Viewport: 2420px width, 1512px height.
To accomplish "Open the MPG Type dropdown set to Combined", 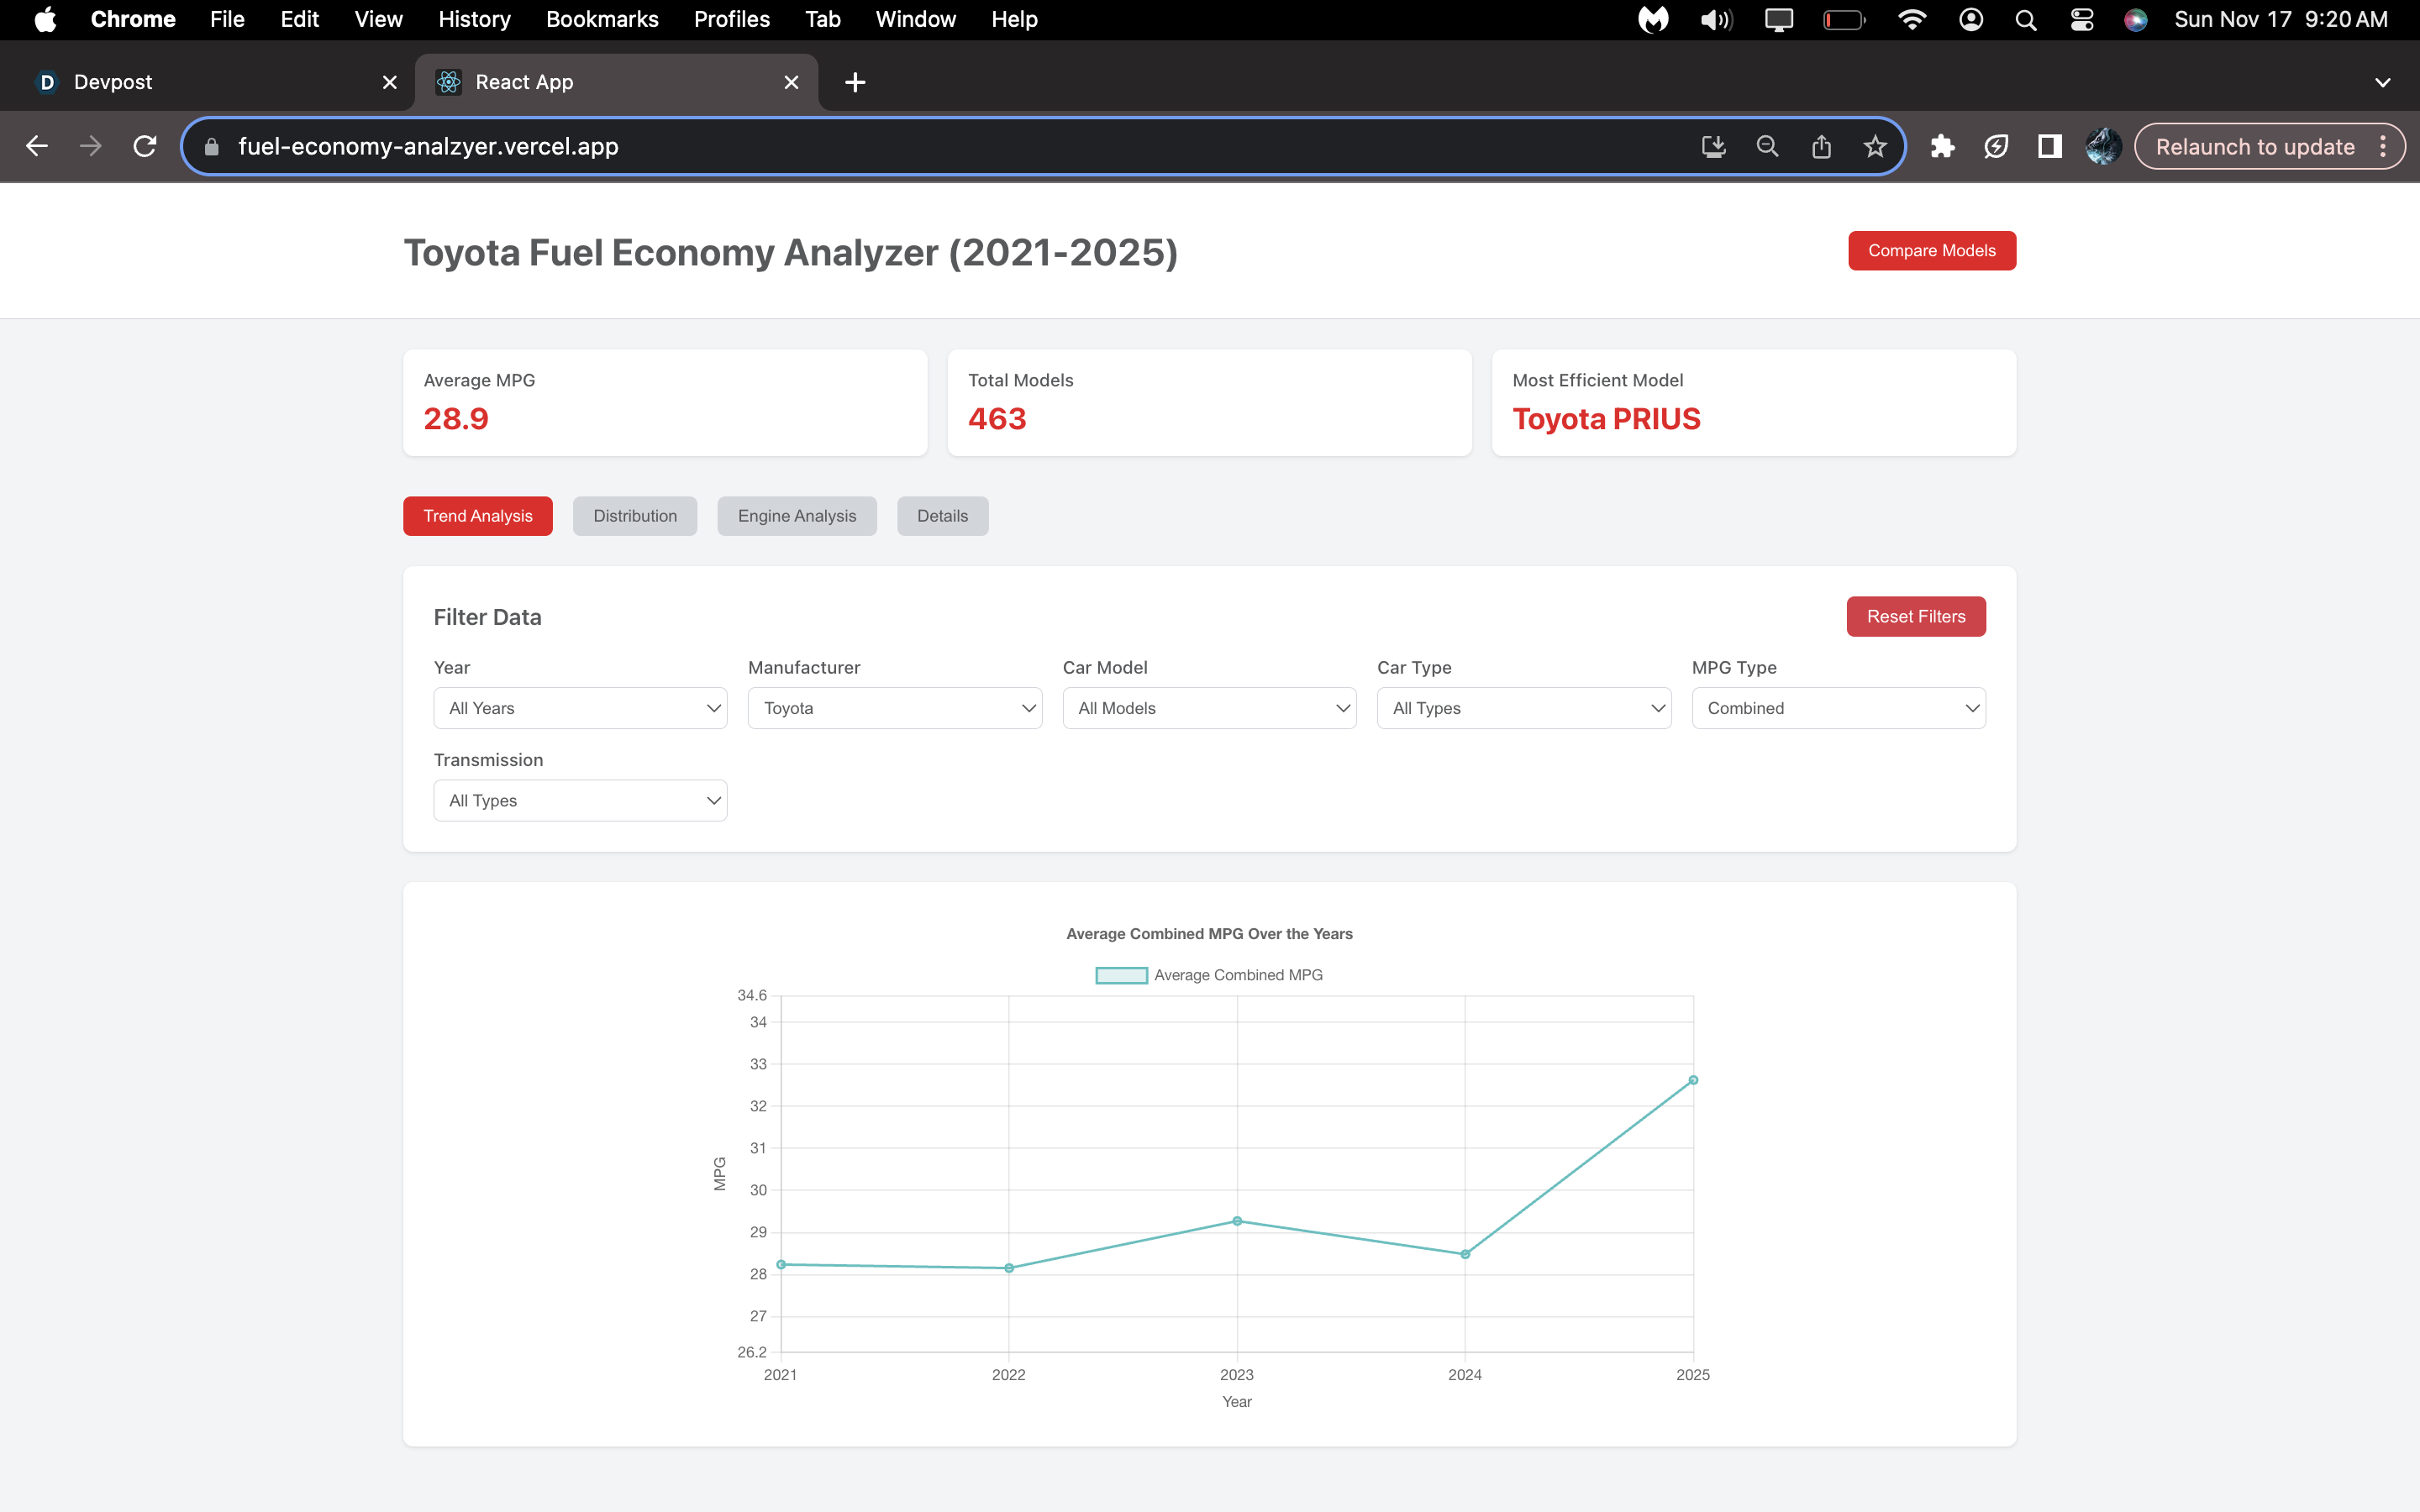I will pyautogui.click(x=1838, y=708).
